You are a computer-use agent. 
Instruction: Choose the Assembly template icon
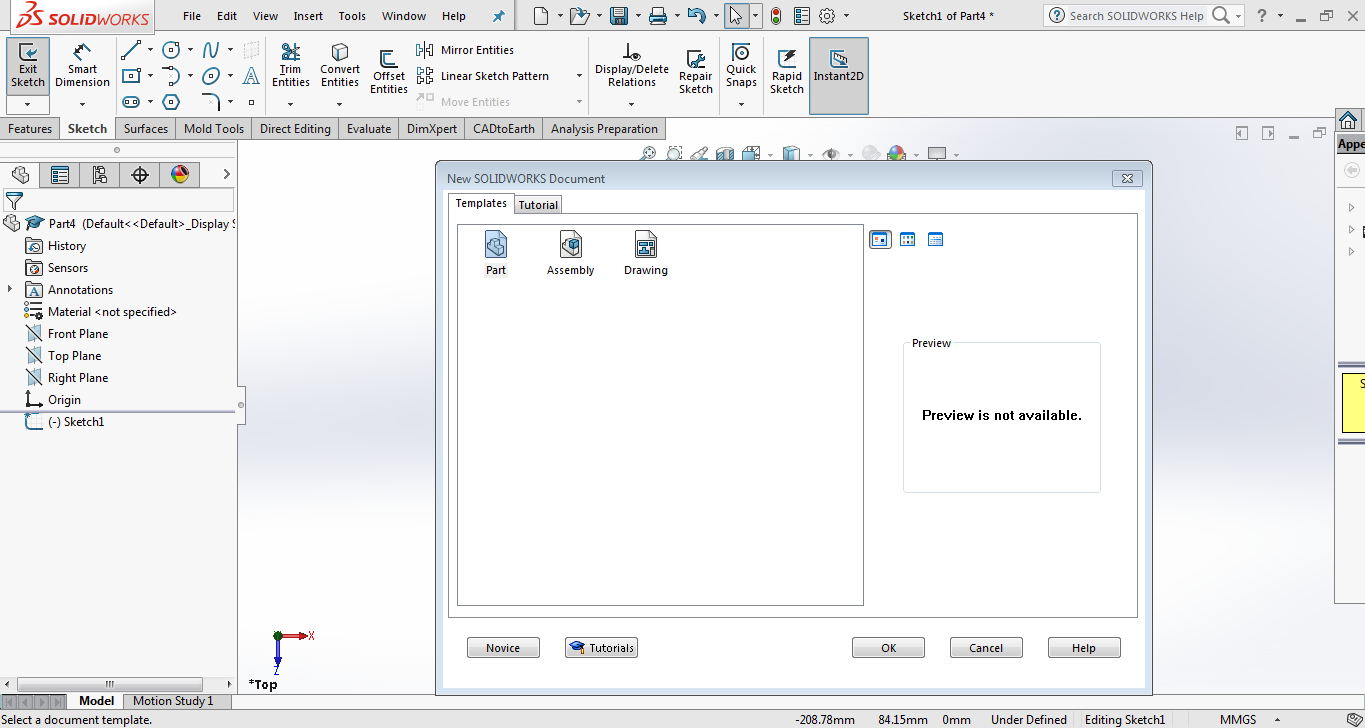(x=571, y=253)
